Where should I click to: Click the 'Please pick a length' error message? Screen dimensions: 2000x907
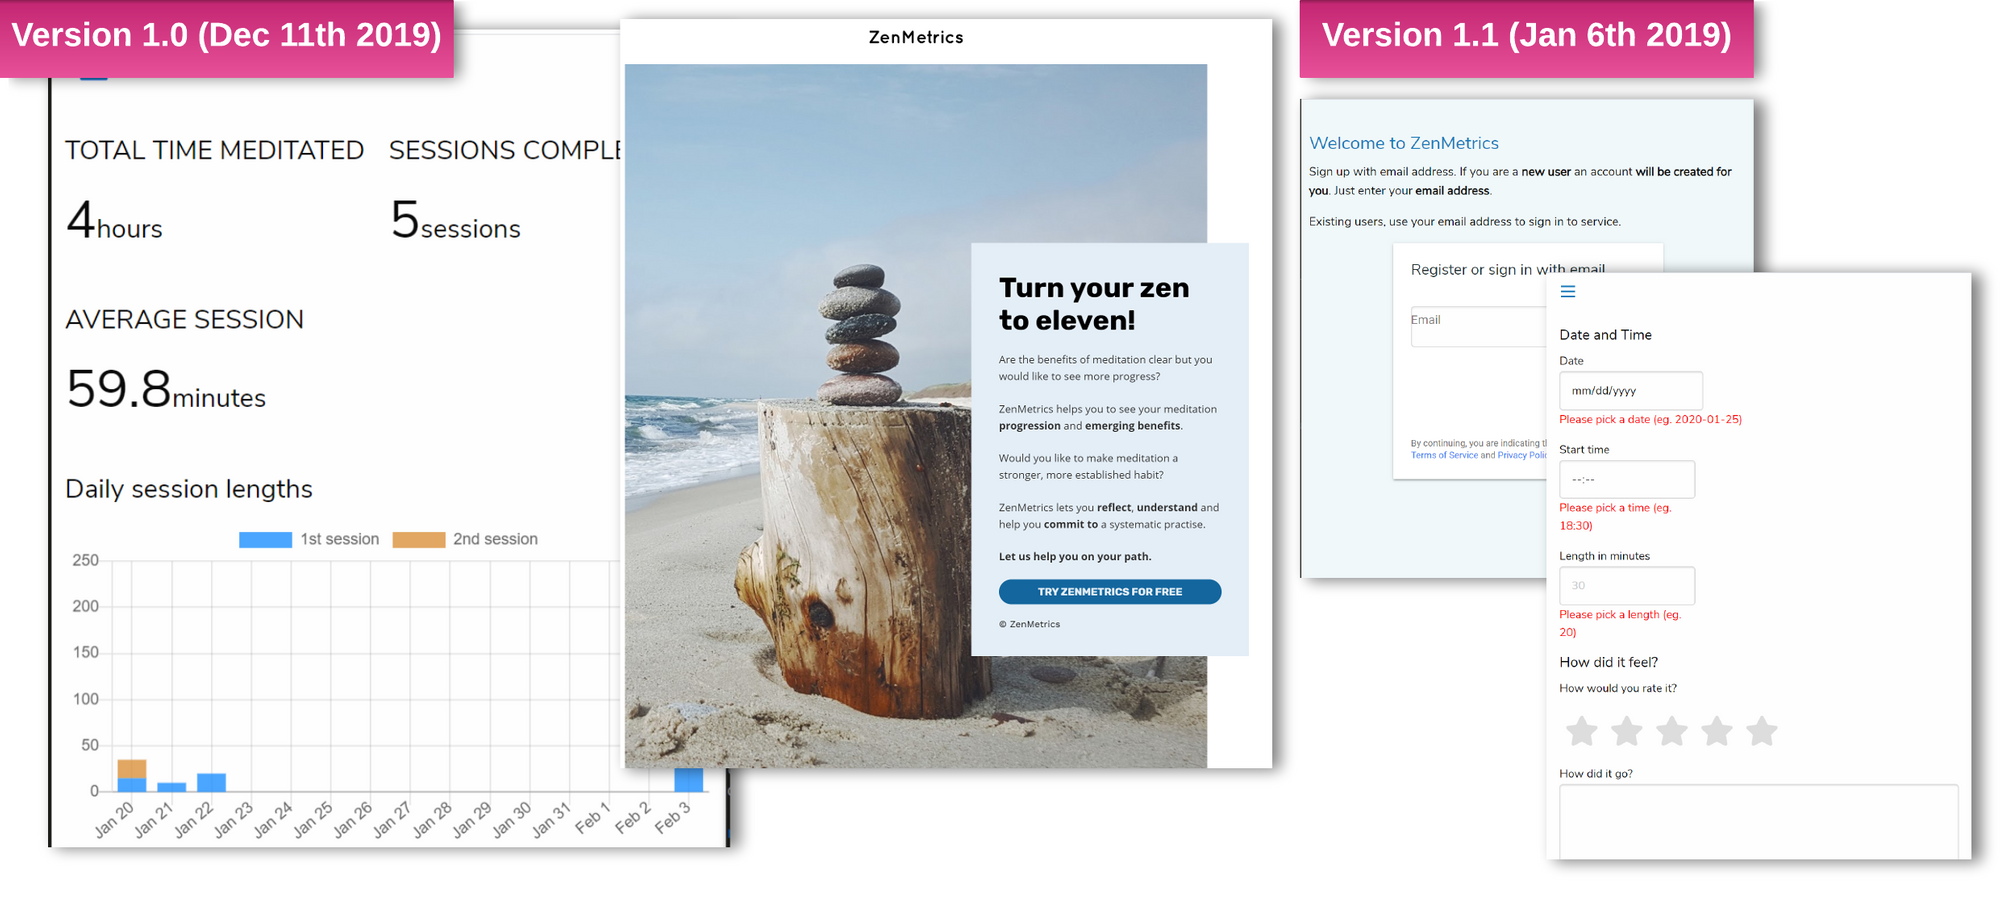click(x=1620, y=623)
